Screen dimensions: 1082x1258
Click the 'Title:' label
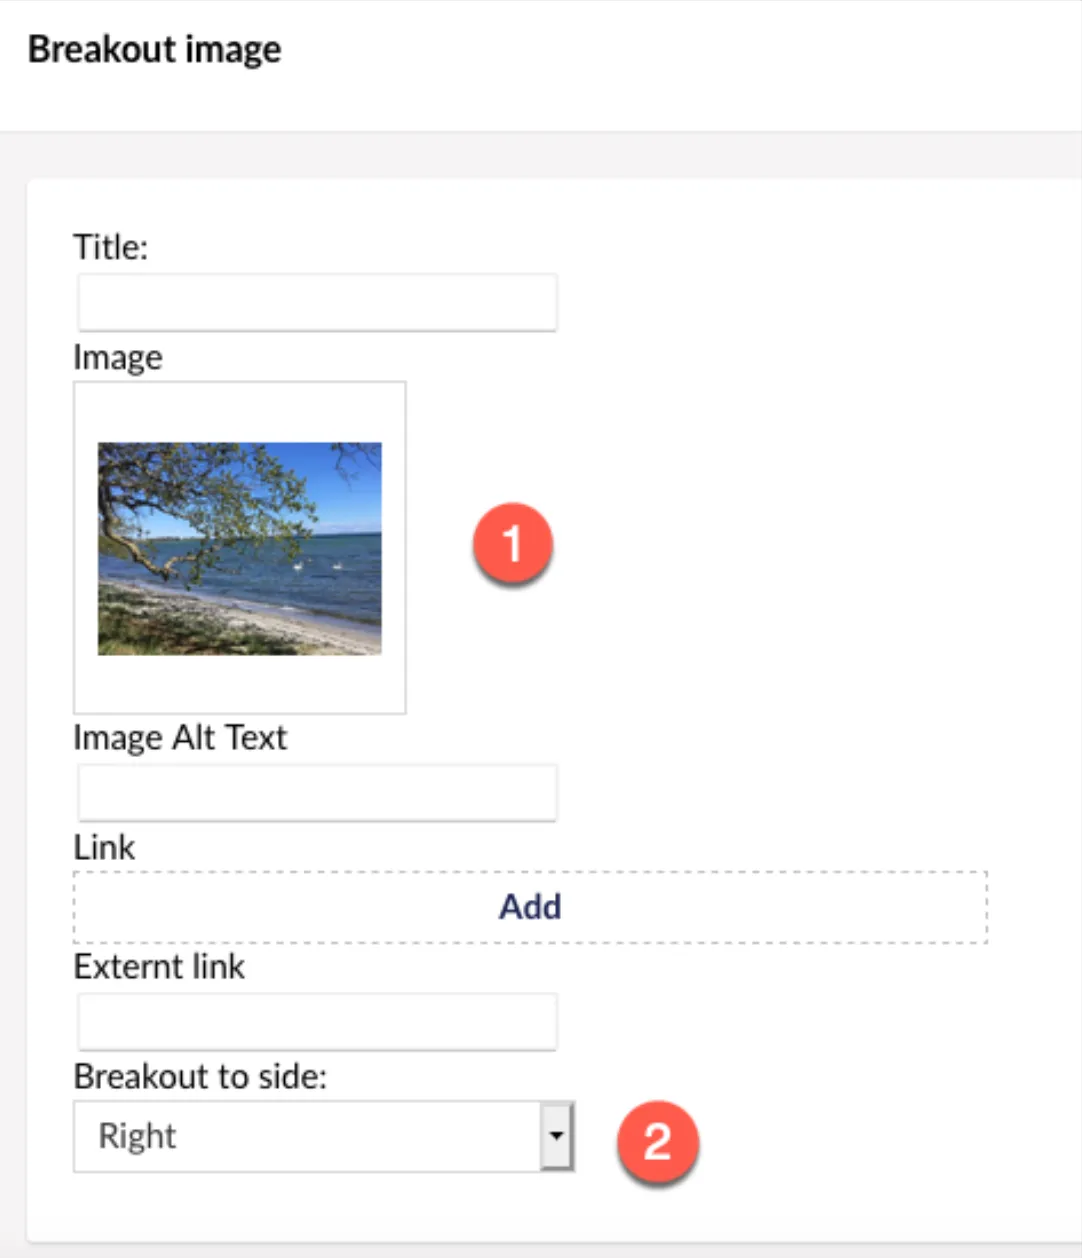(111, 247)
